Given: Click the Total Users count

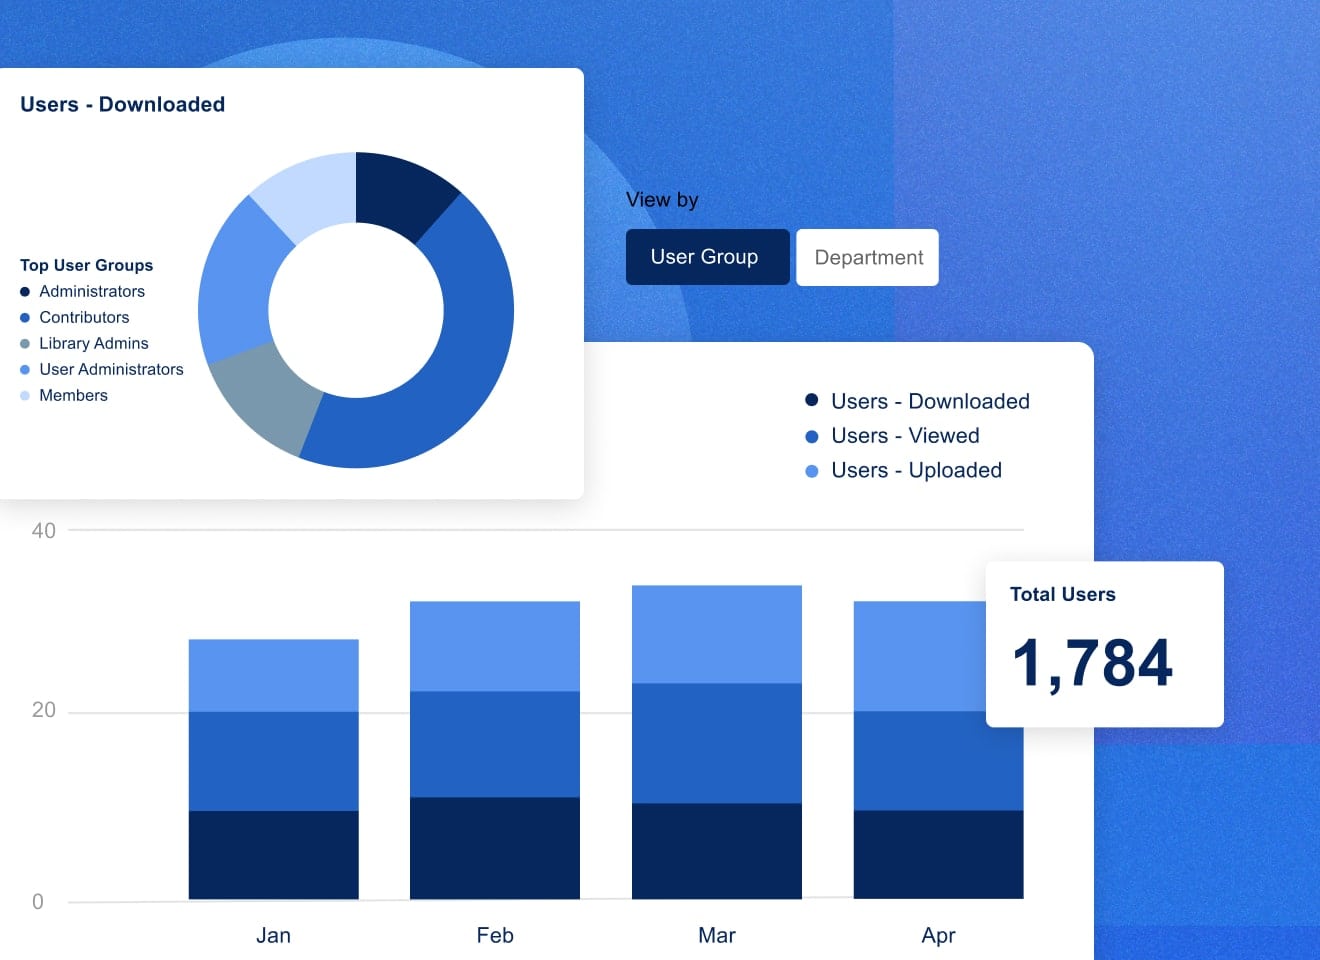Looking at the screenshot, I should [1094, 660].
